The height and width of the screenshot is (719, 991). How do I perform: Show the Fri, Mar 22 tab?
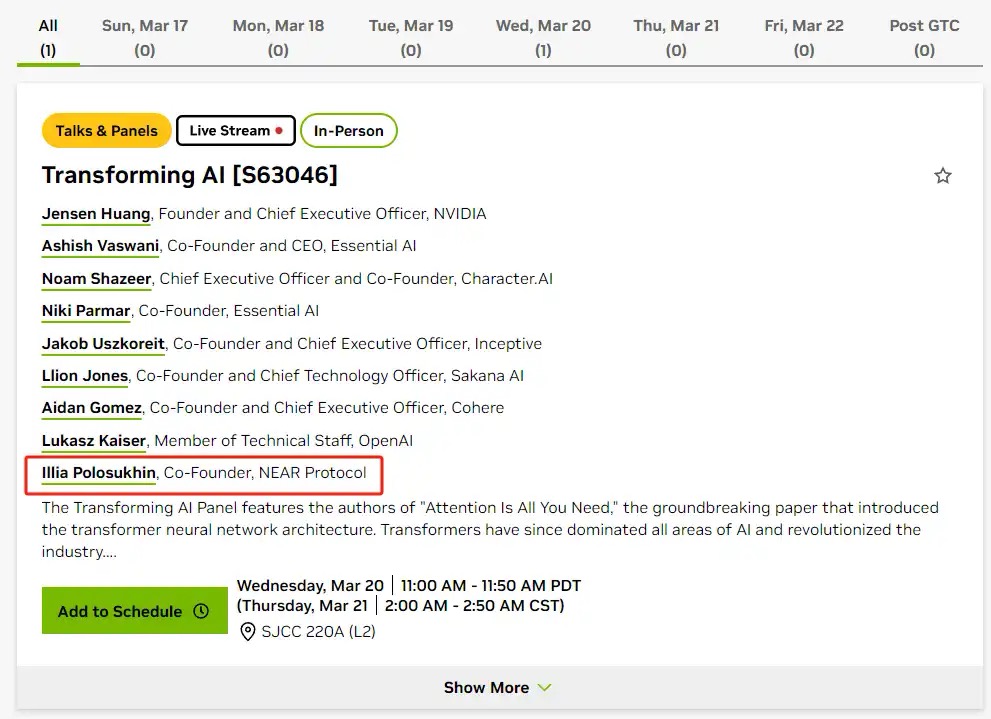click(803, 37)
